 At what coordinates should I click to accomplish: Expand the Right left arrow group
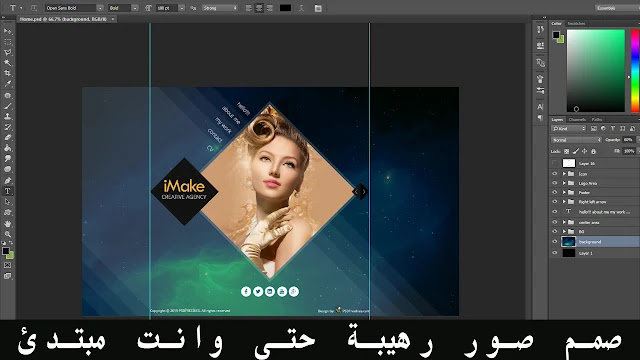pyautogui.click(x=564, y=202)
